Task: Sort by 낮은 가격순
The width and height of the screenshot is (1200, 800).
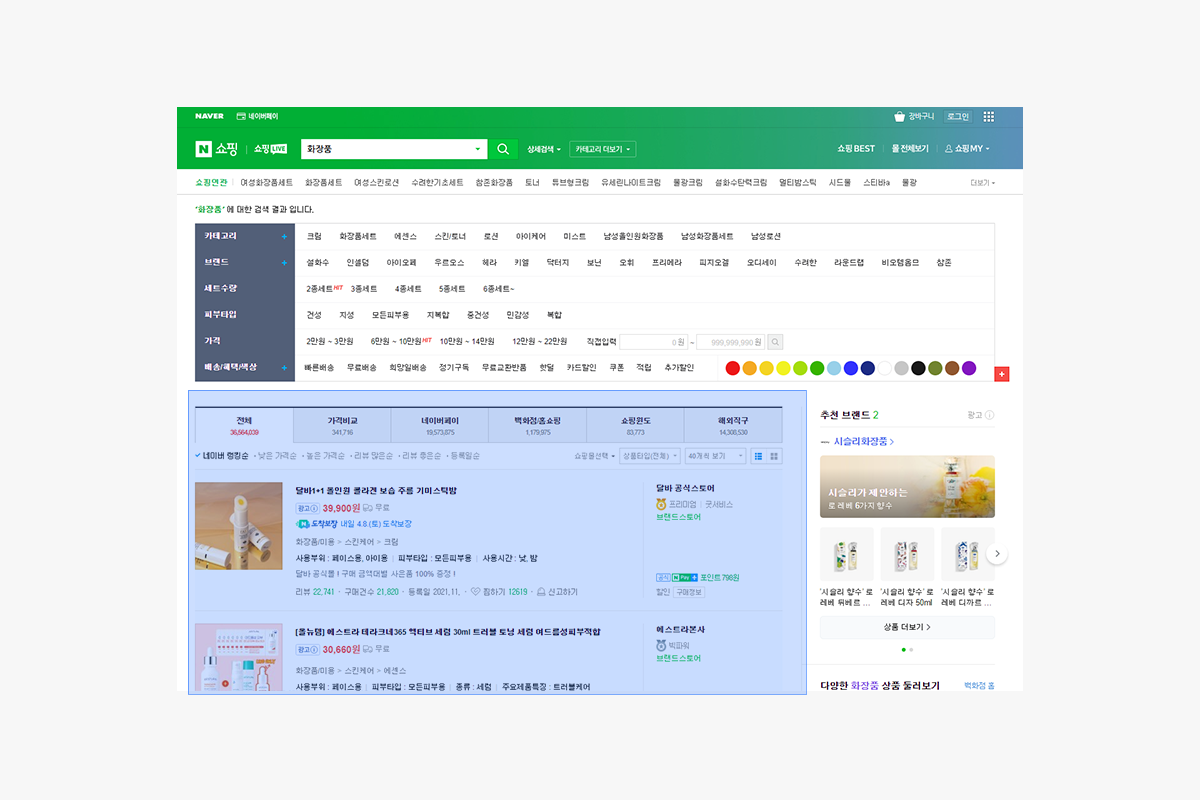Action: click(276, 456)
